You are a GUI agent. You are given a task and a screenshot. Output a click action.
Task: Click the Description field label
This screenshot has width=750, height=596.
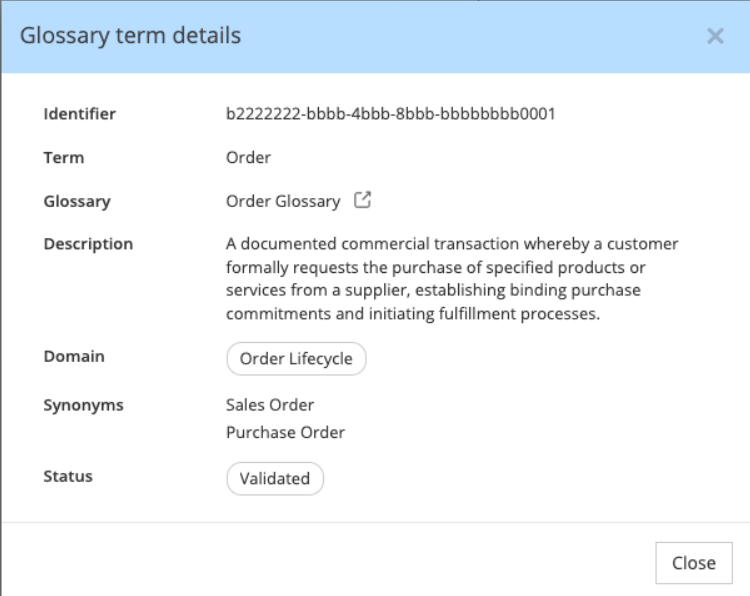[88, 244]
